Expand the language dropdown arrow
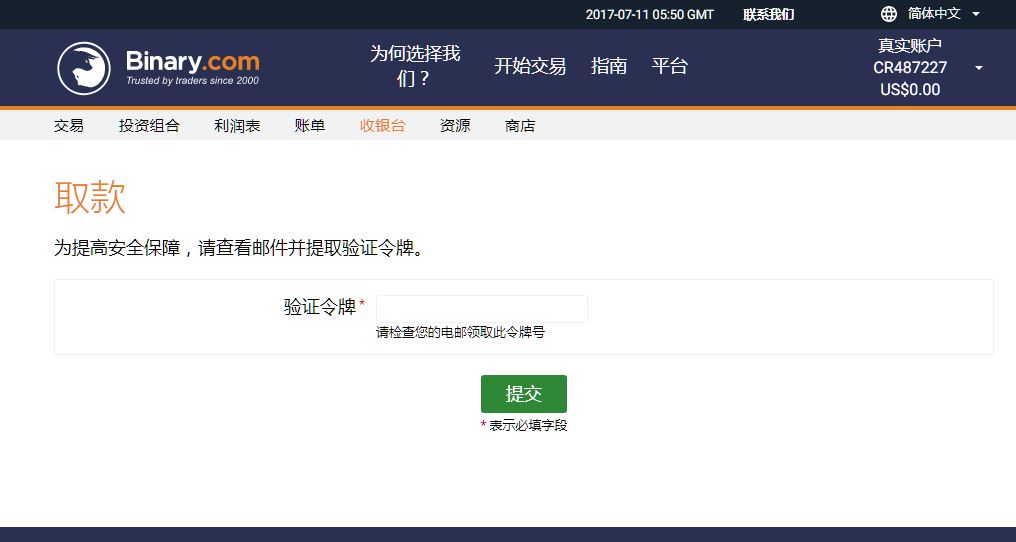The width and height of the screenshot is (1016, 542). coord(976,14)
